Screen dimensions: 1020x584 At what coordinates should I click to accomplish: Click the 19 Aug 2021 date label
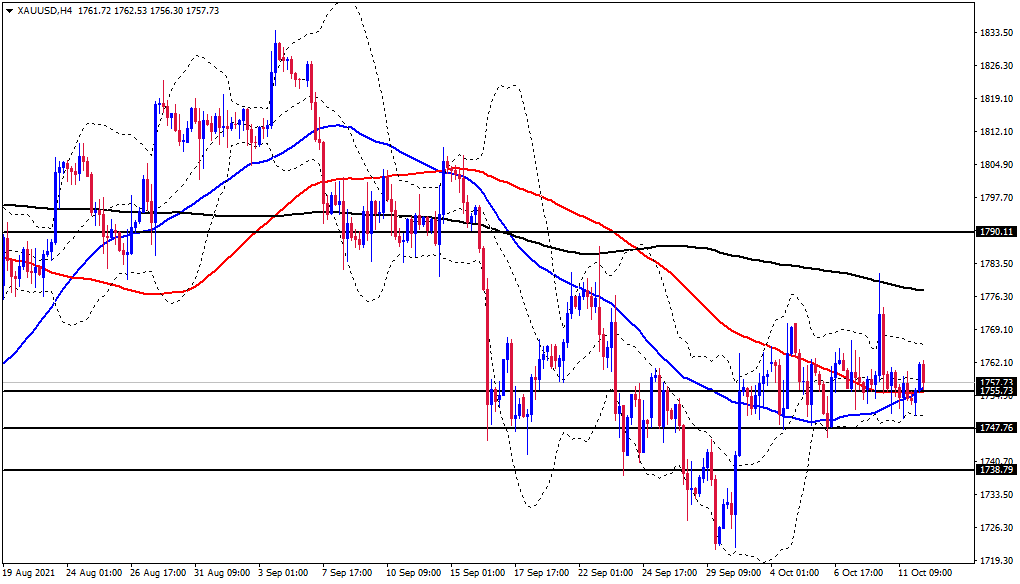pyautogui.click(x=30, y=573)
